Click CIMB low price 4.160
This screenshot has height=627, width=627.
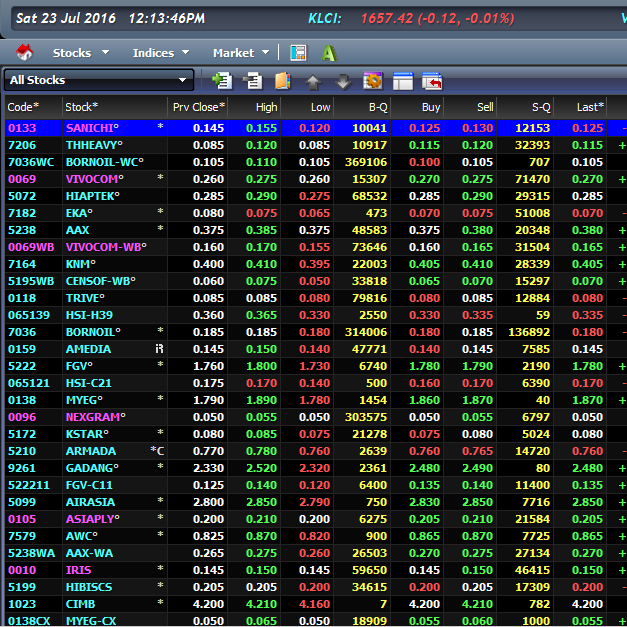point(314,604)
